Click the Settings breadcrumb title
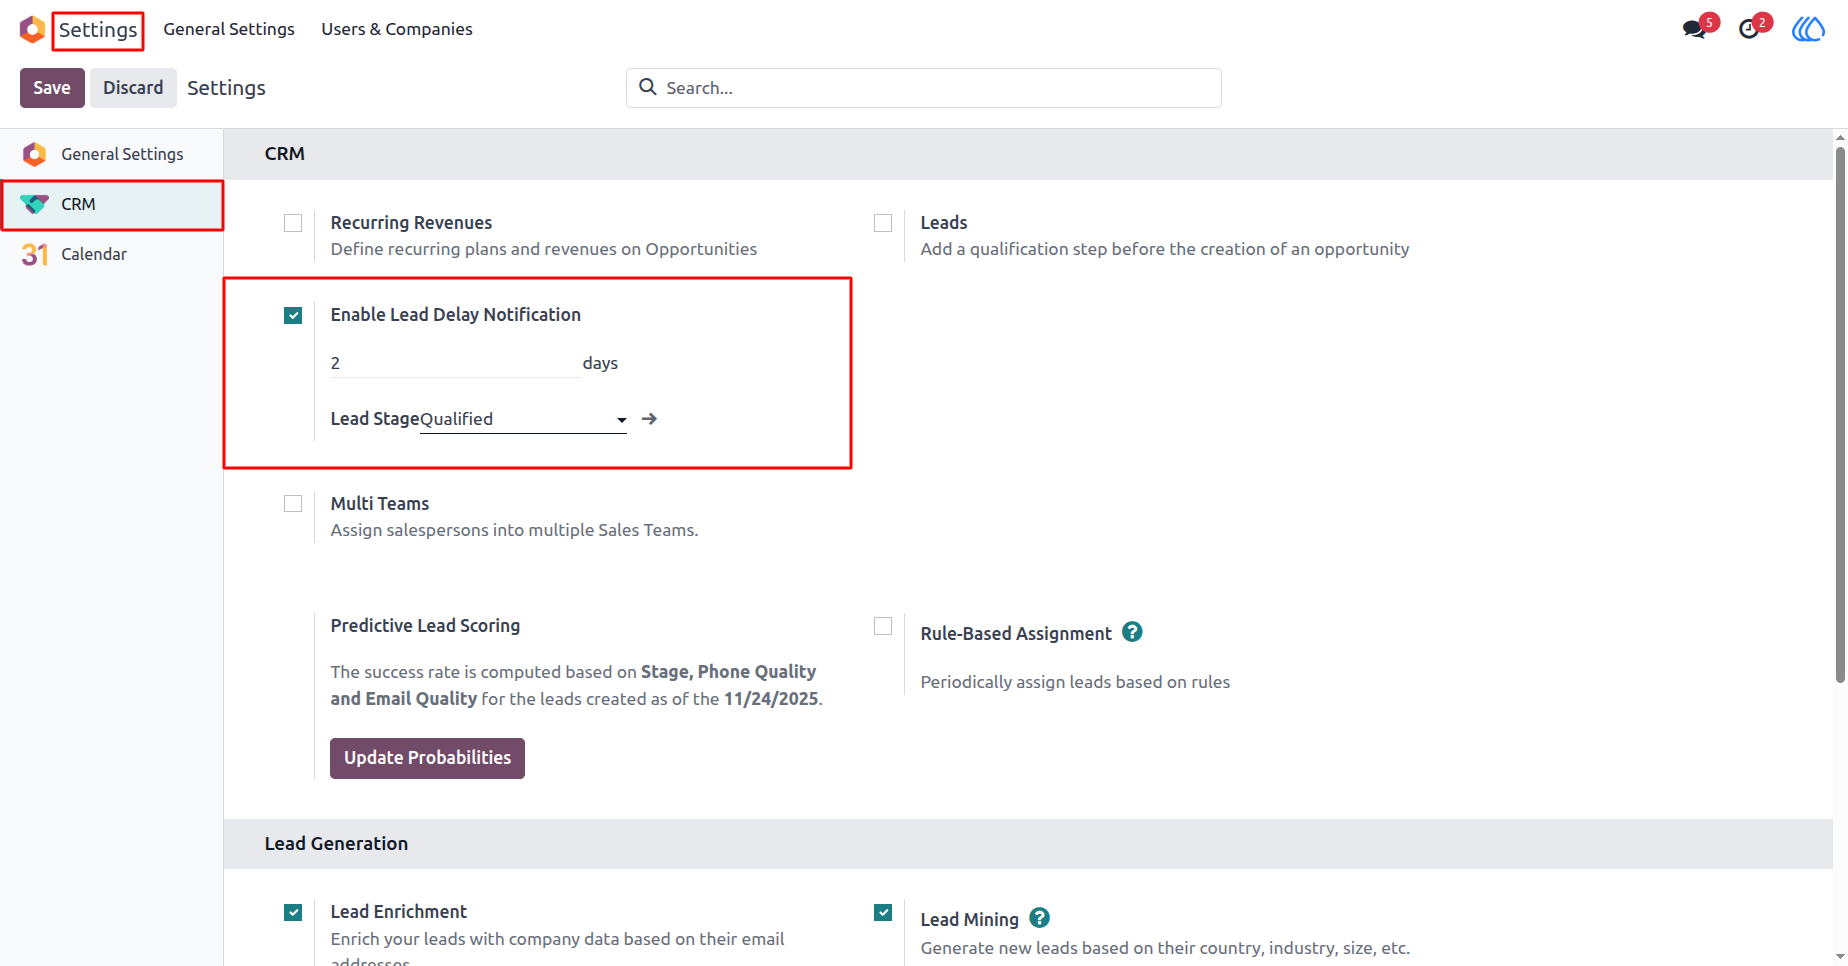The height and width of the screenshot is (966, 1848). [226, 88]
